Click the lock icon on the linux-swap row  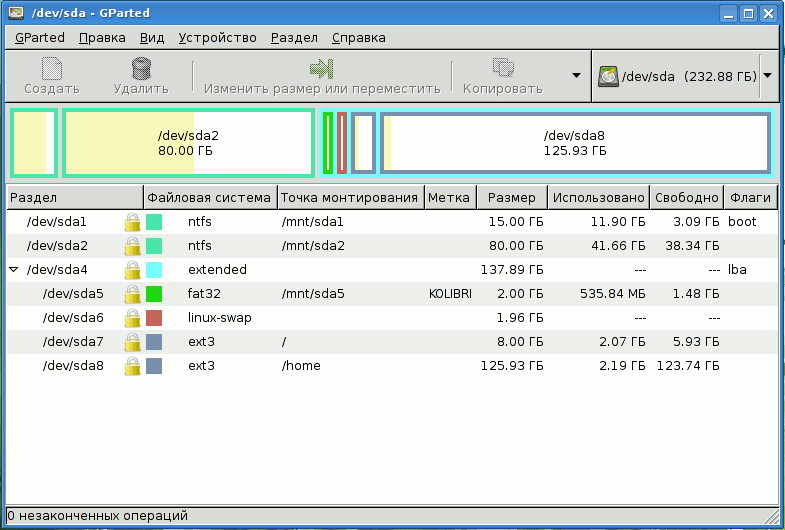pyautogui.click(x=132, y=318)
